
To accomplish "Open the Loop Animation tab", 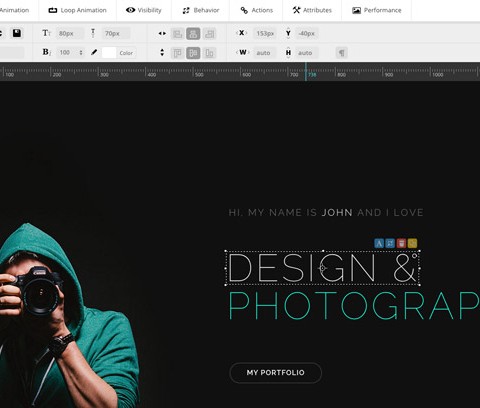I will coord(77,10).
